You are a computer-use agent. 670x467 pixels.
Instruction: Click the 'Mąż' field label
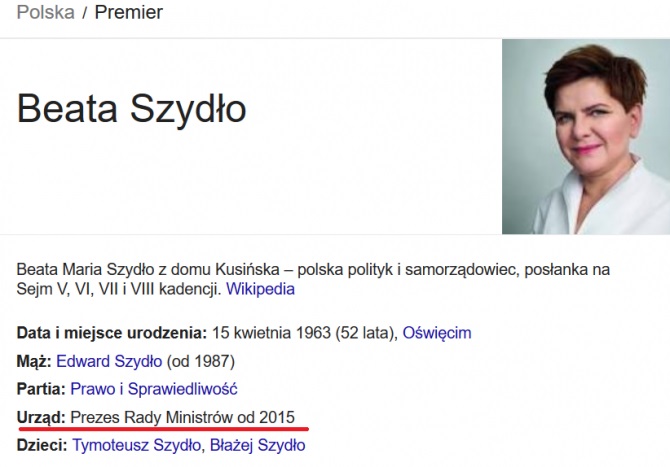[33, 360]
